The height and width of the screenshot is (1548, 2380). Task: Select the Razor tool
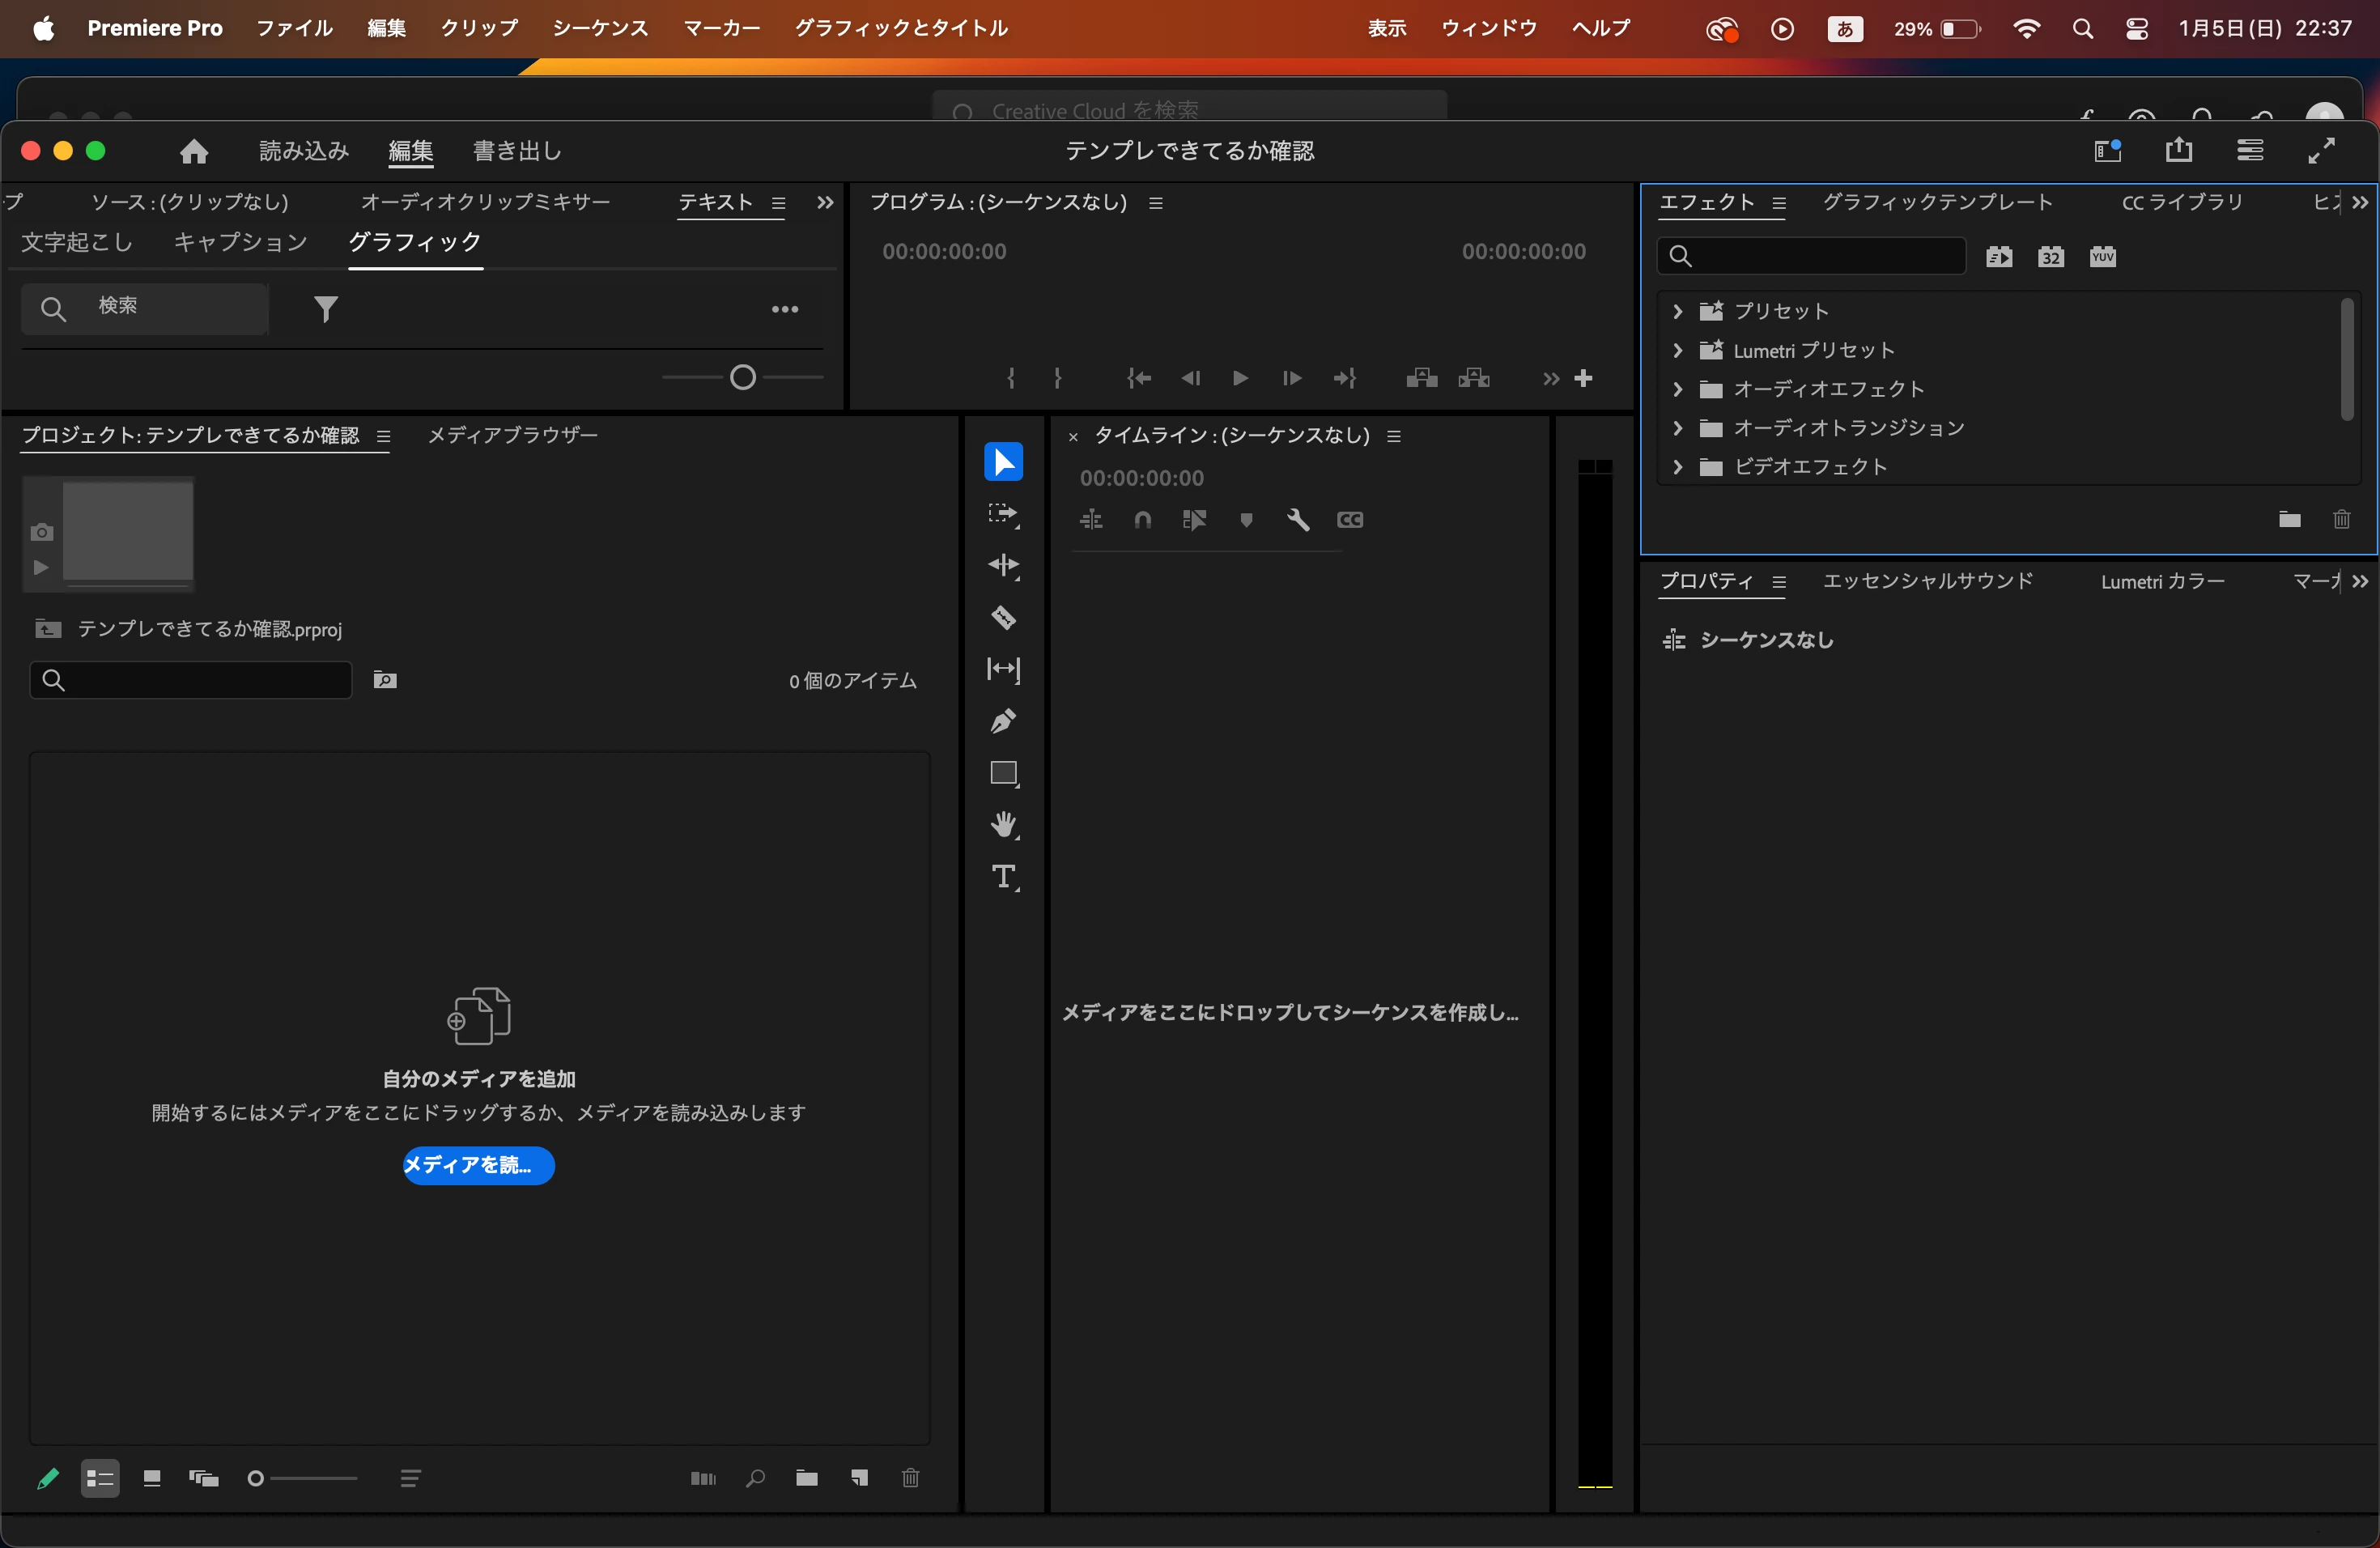pyautogui.click(x=1003, y=617)
